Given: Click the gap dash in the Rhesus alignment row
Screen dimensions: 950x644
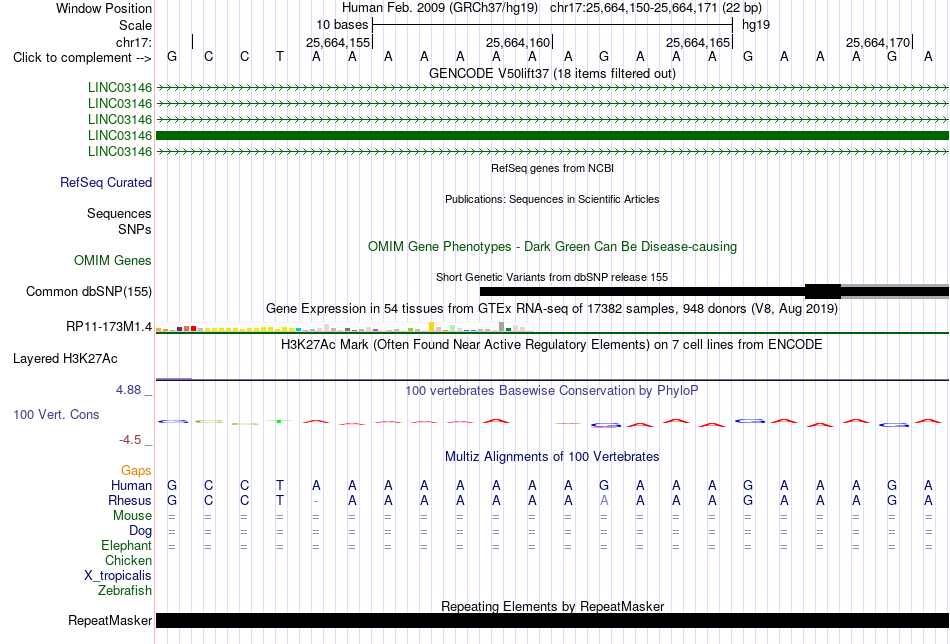Looking at the screenshot, I should (x=316, y=502).
